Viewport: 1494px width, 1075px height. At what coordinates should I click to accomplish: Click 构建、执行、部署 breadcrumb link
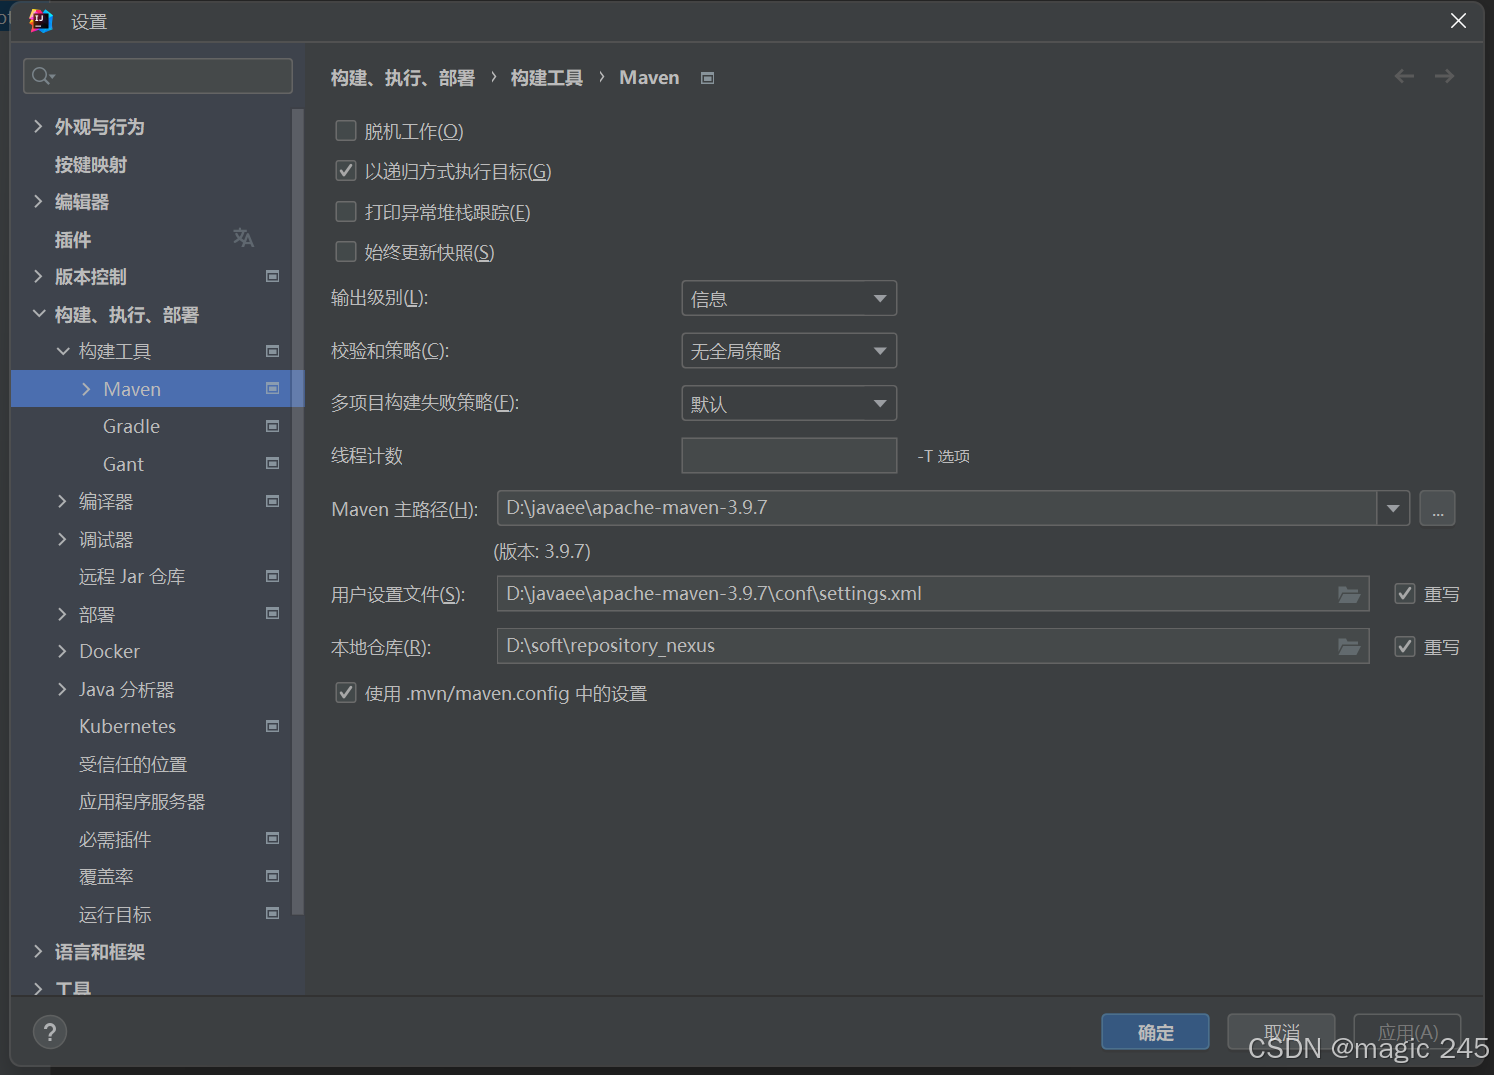403,78
